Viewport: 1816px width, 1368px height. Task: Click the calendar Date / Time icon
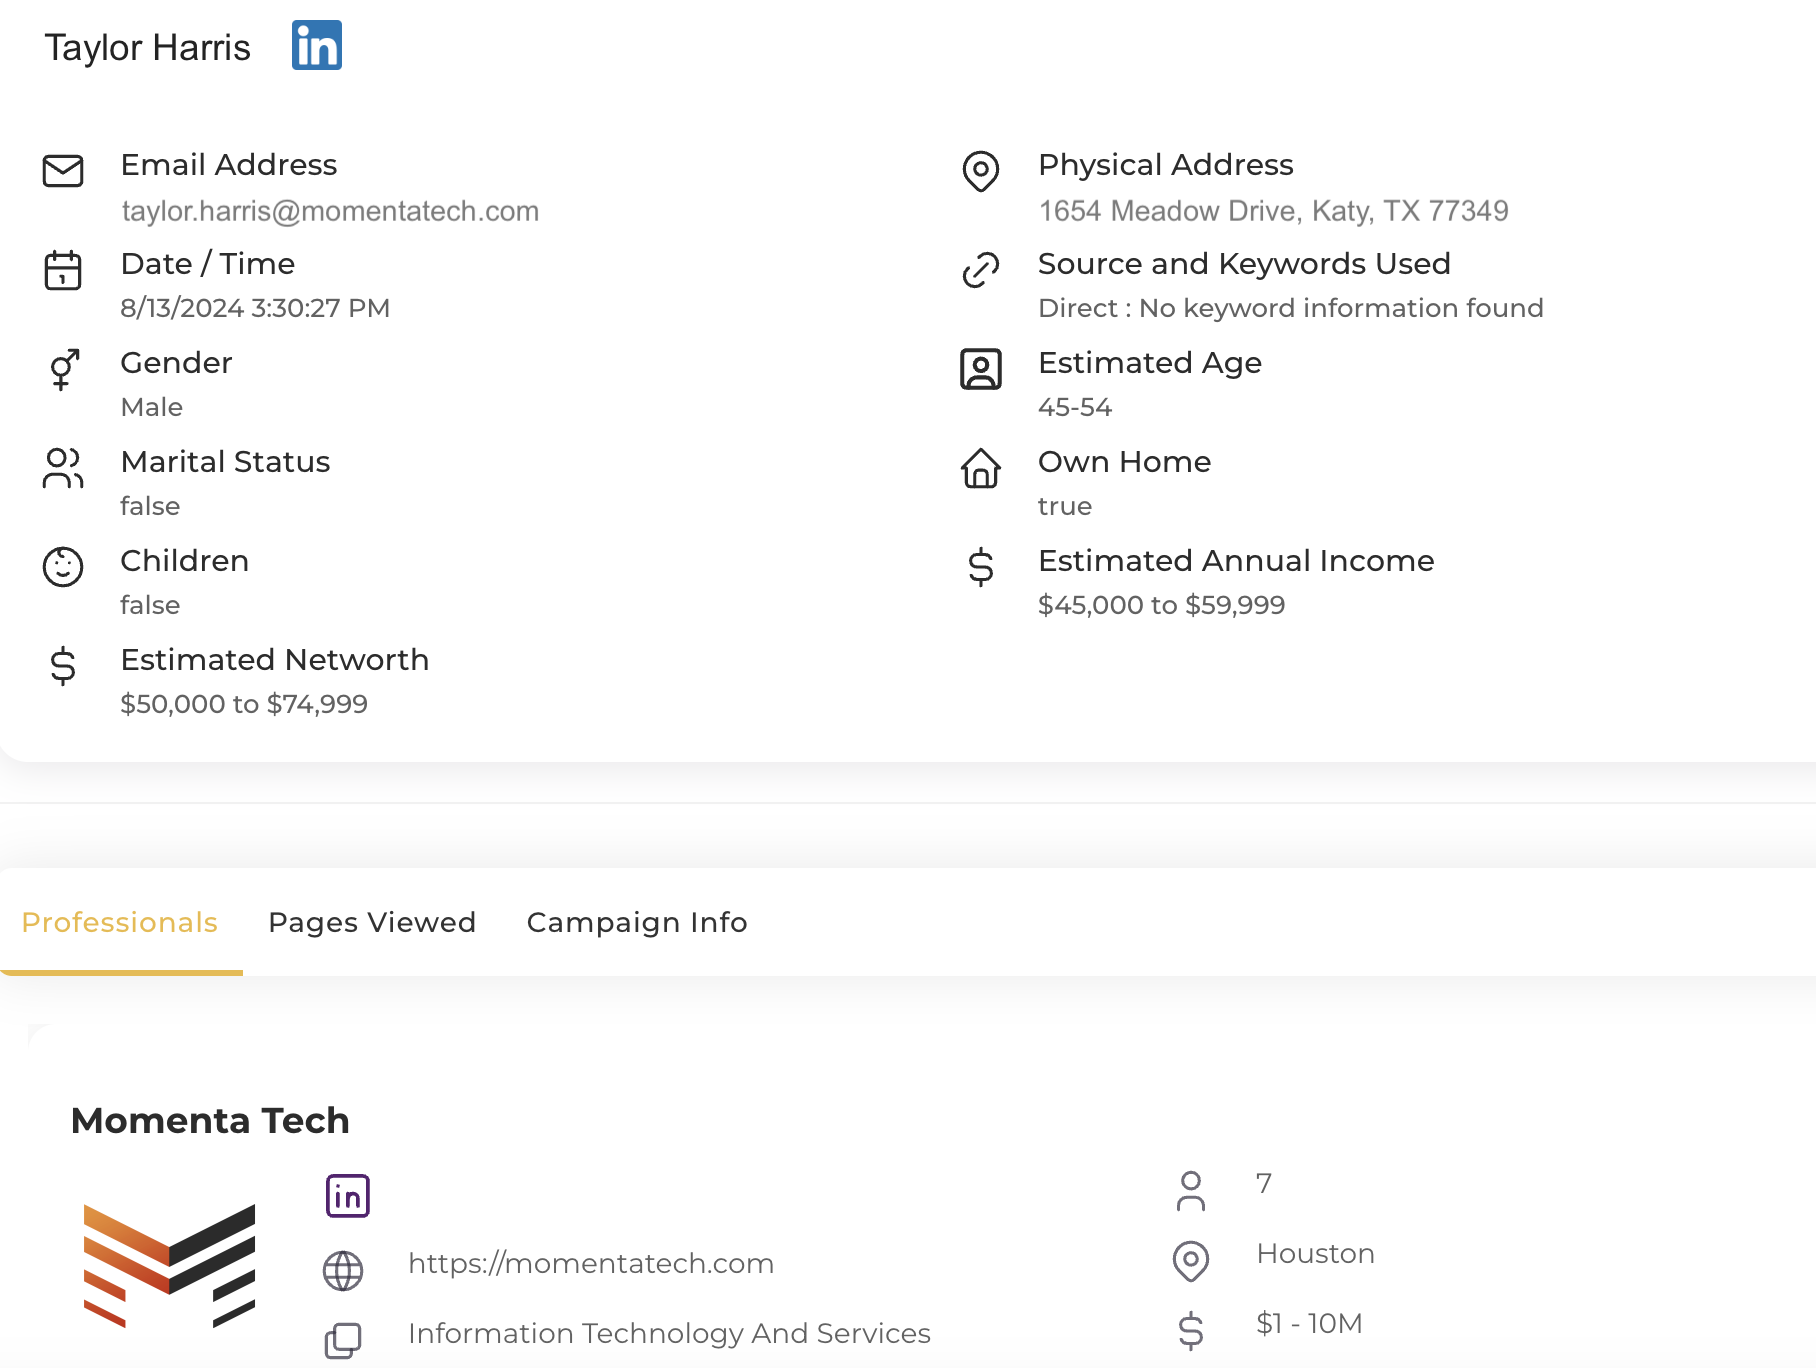63,270
